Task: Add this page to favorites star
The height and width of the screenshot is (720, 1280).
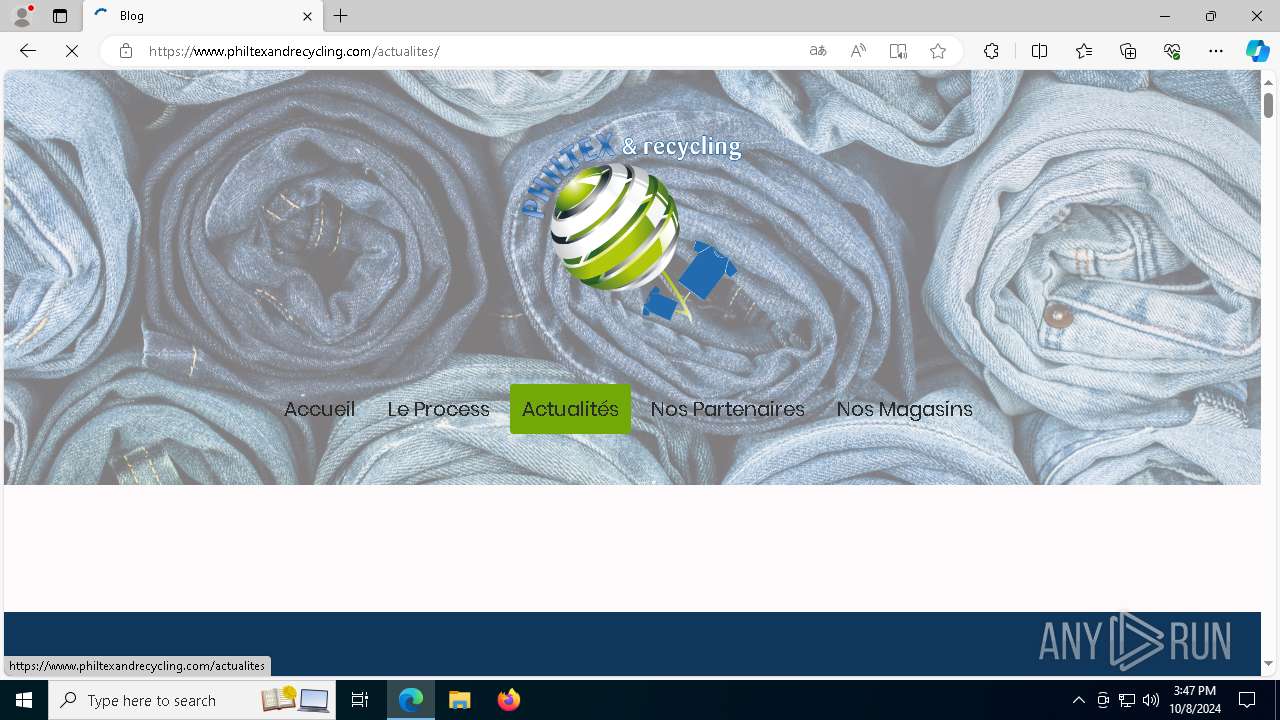Action: tap(938, 51)
